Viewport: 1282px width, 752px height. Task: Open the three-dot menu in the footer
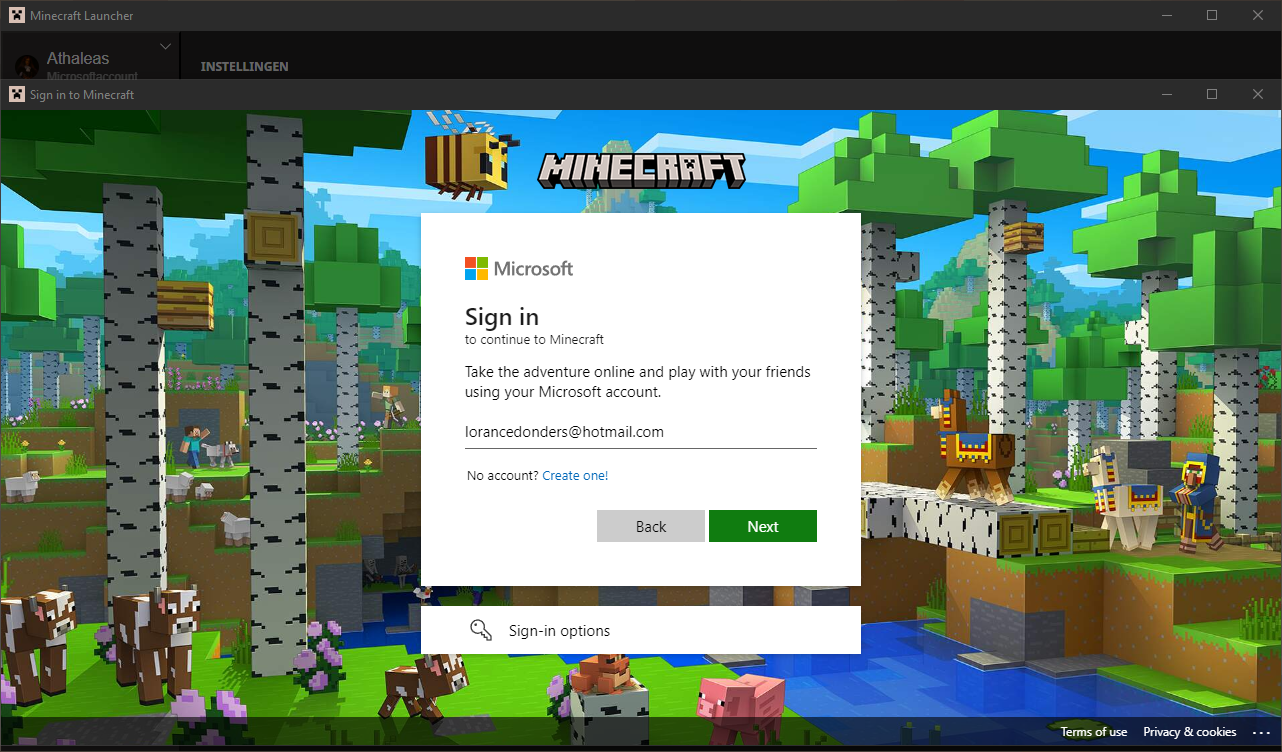coord(1260,732)
